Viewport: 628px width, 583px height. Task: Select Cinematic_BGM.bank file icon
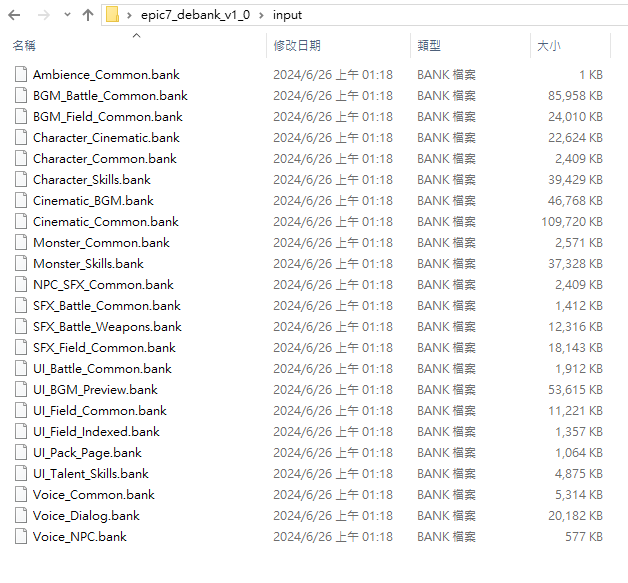pyautogui.click(x=21, y=201)
